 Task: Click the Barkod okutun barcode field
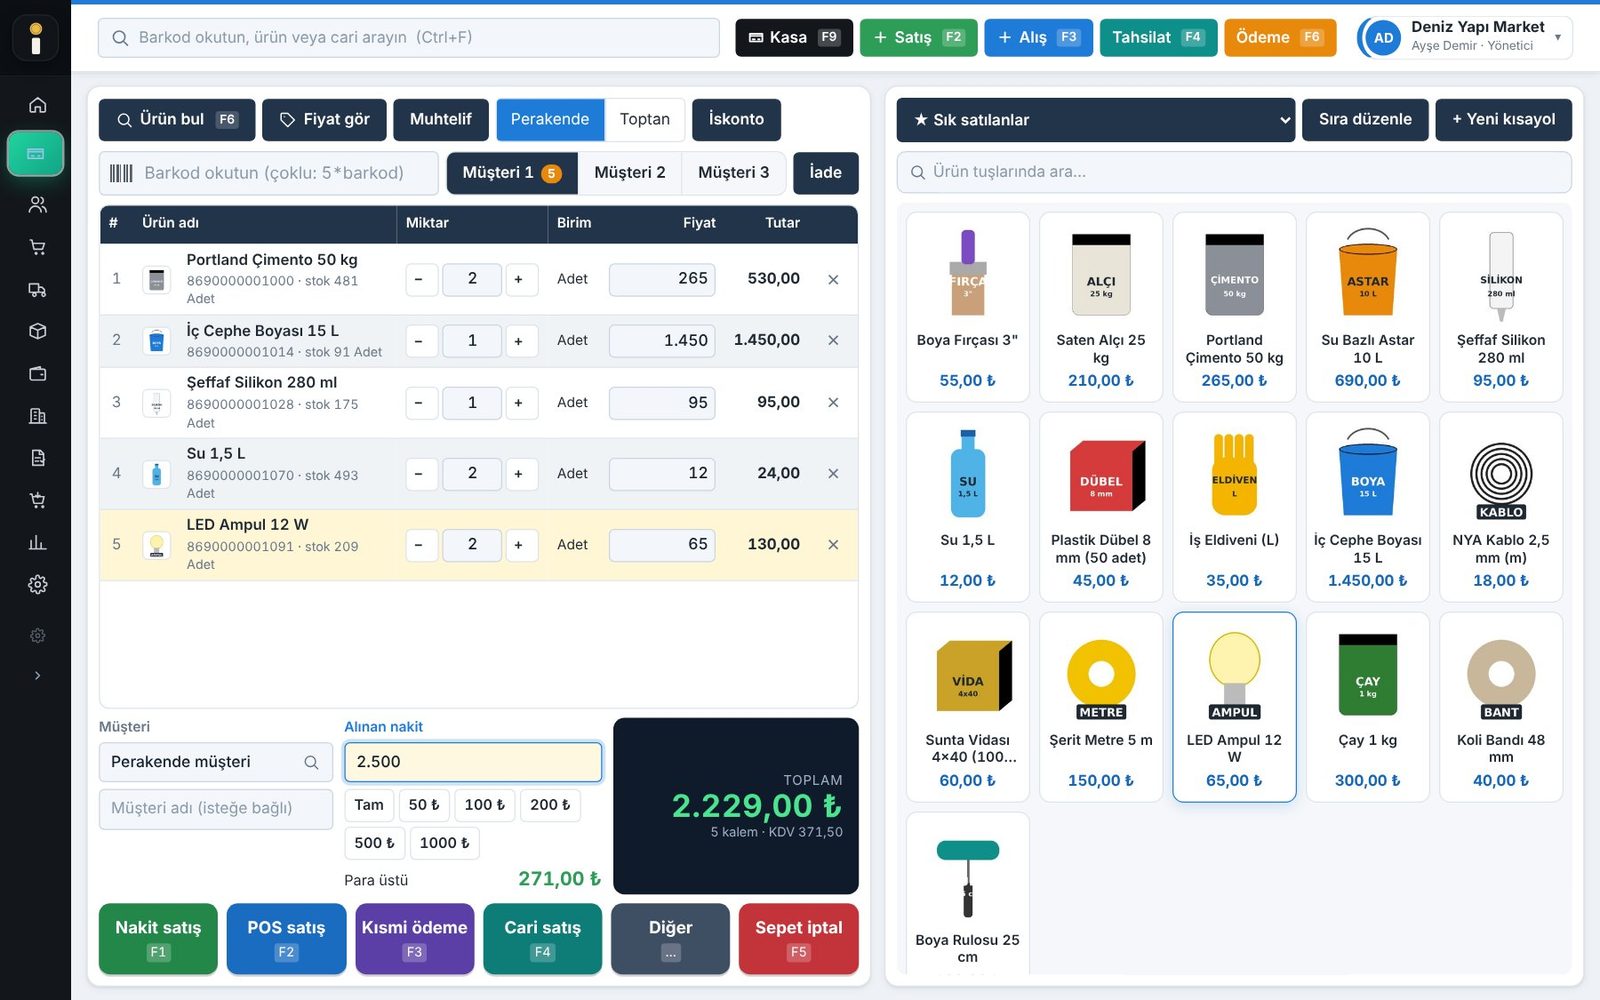click(x=269, y=173)
